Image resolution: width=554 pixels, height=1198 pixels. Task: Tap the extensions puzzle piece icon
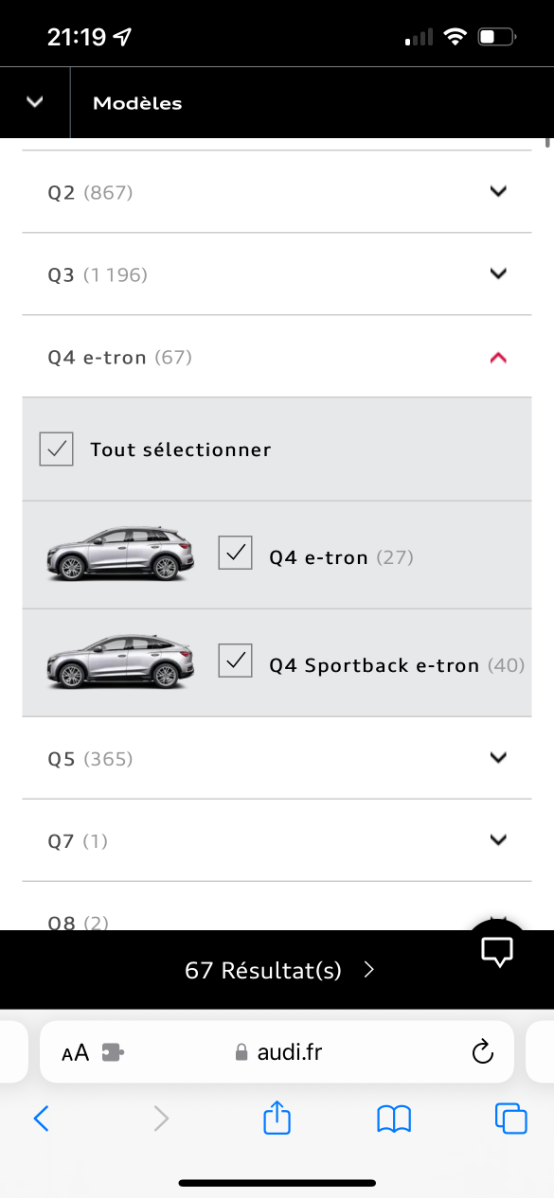tap(113, 1053)
